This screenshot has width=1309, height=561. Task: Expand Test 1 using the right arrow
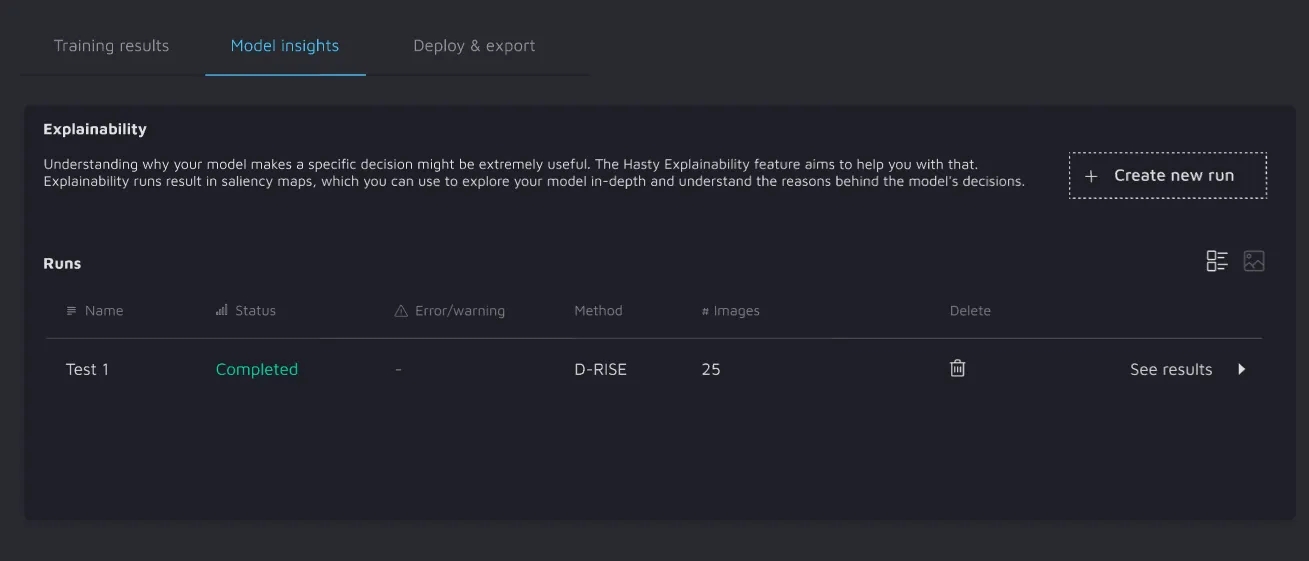coord(1241,369)
